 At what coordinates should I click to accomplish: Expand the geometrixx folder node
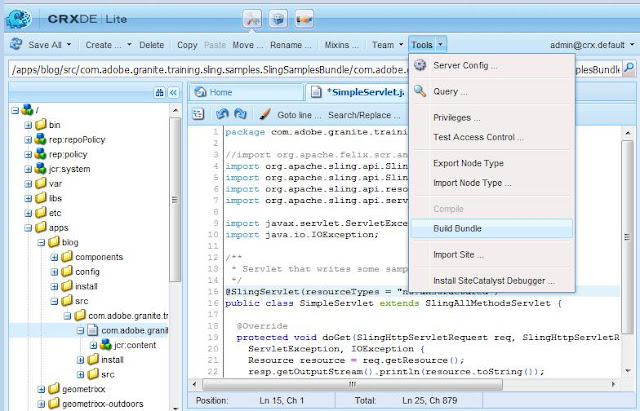pos(41,389)
